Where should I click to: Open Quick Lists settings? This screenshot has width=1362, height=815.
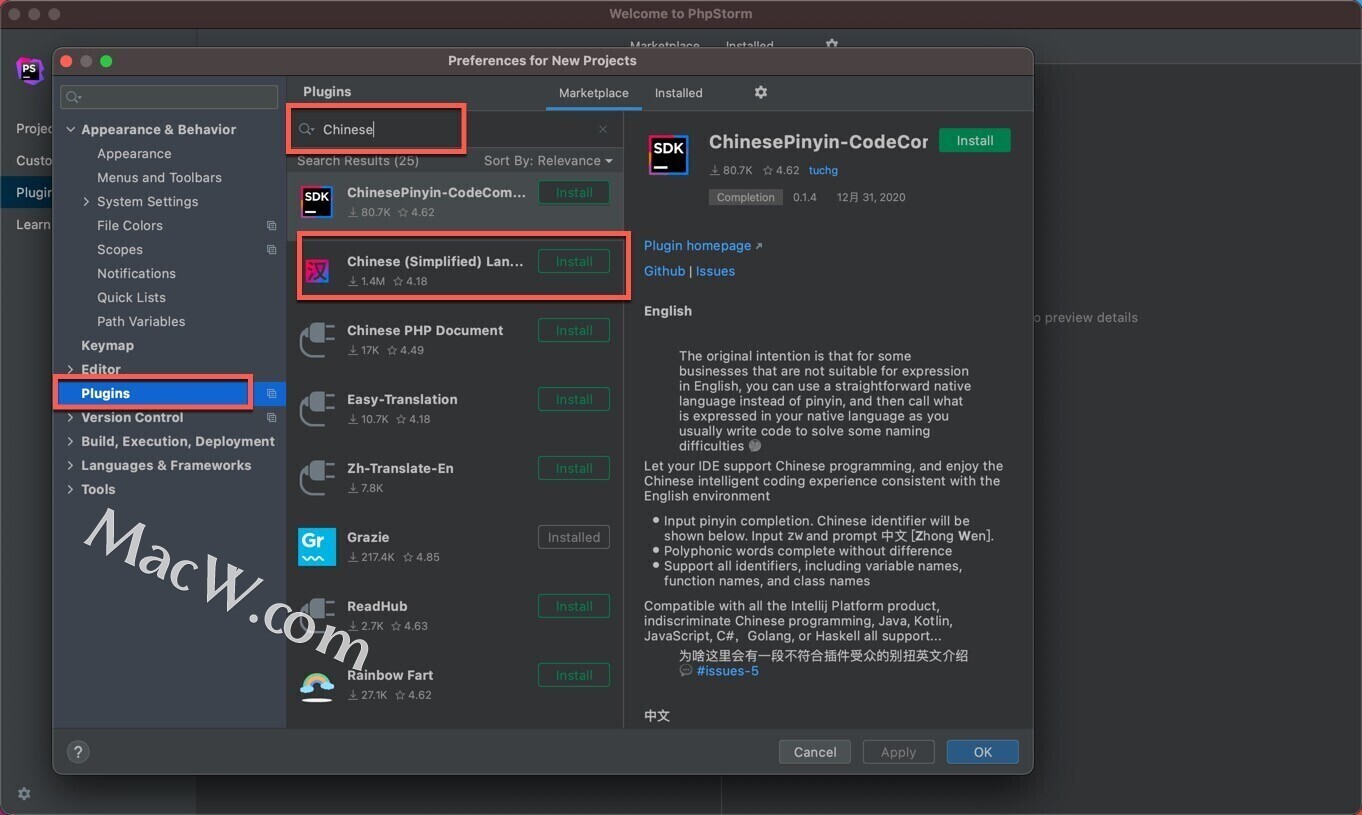[x=131, y=298]
